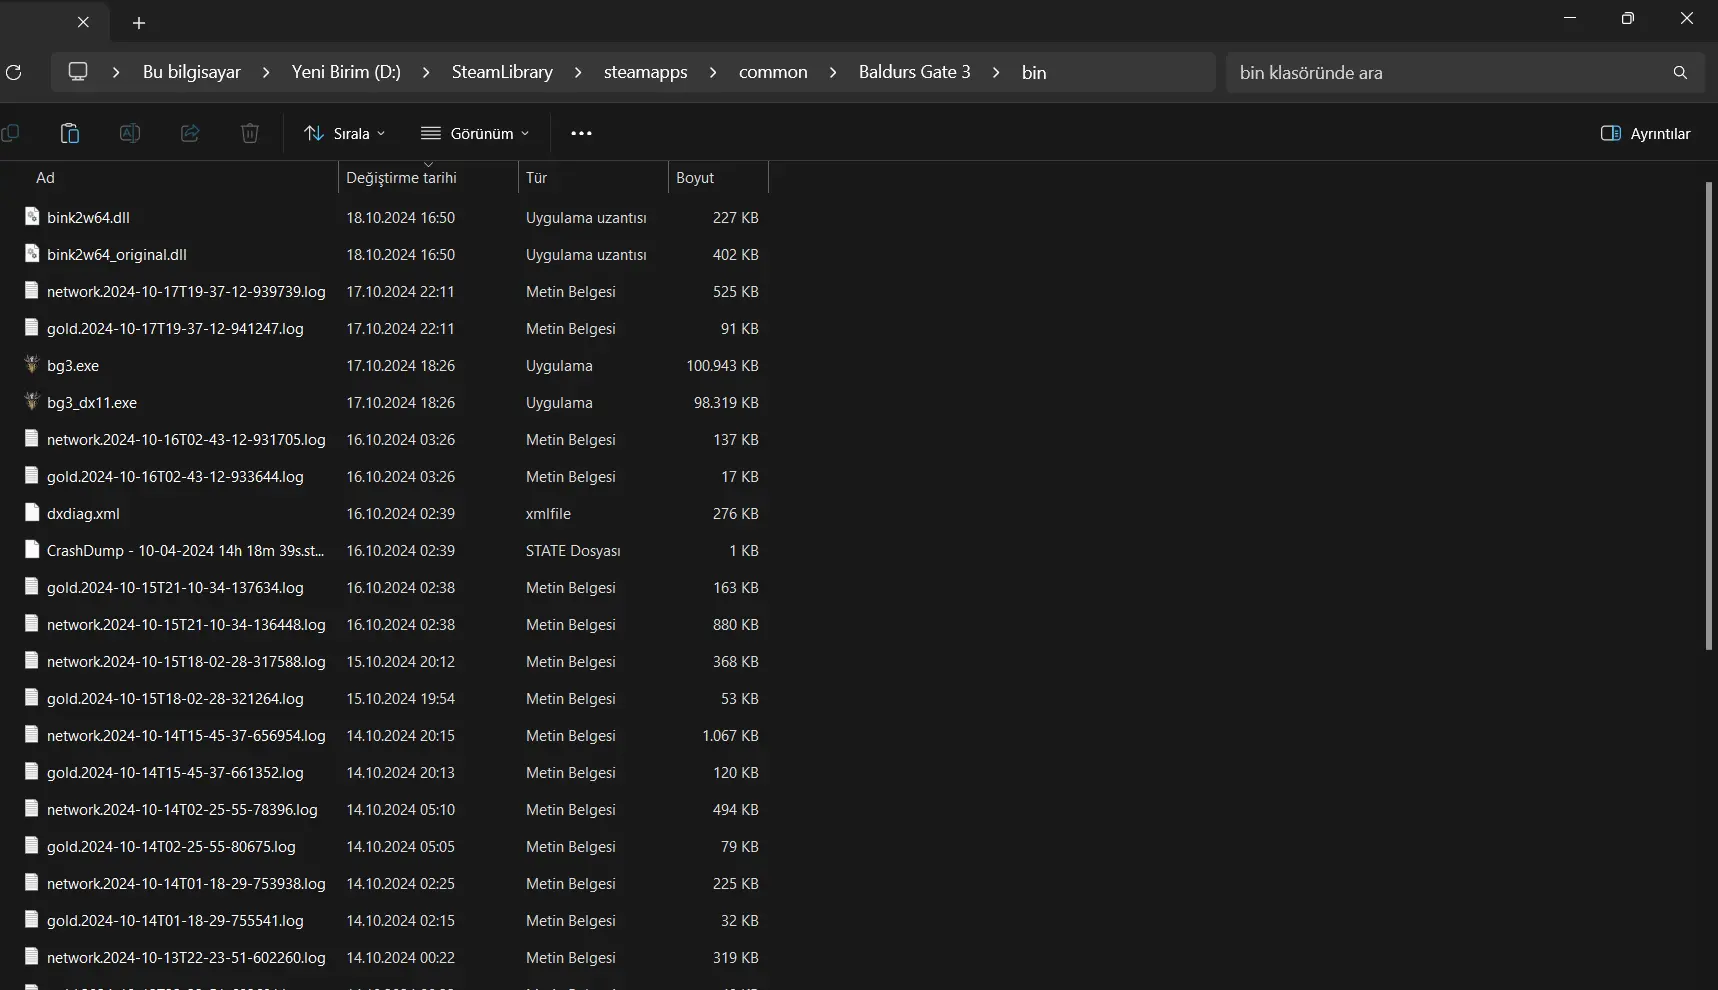Navigate to Baldurs Gate 3 breadcrumb folder
Viewport: 1718px width, 990px height.
[x=914, y=72]
